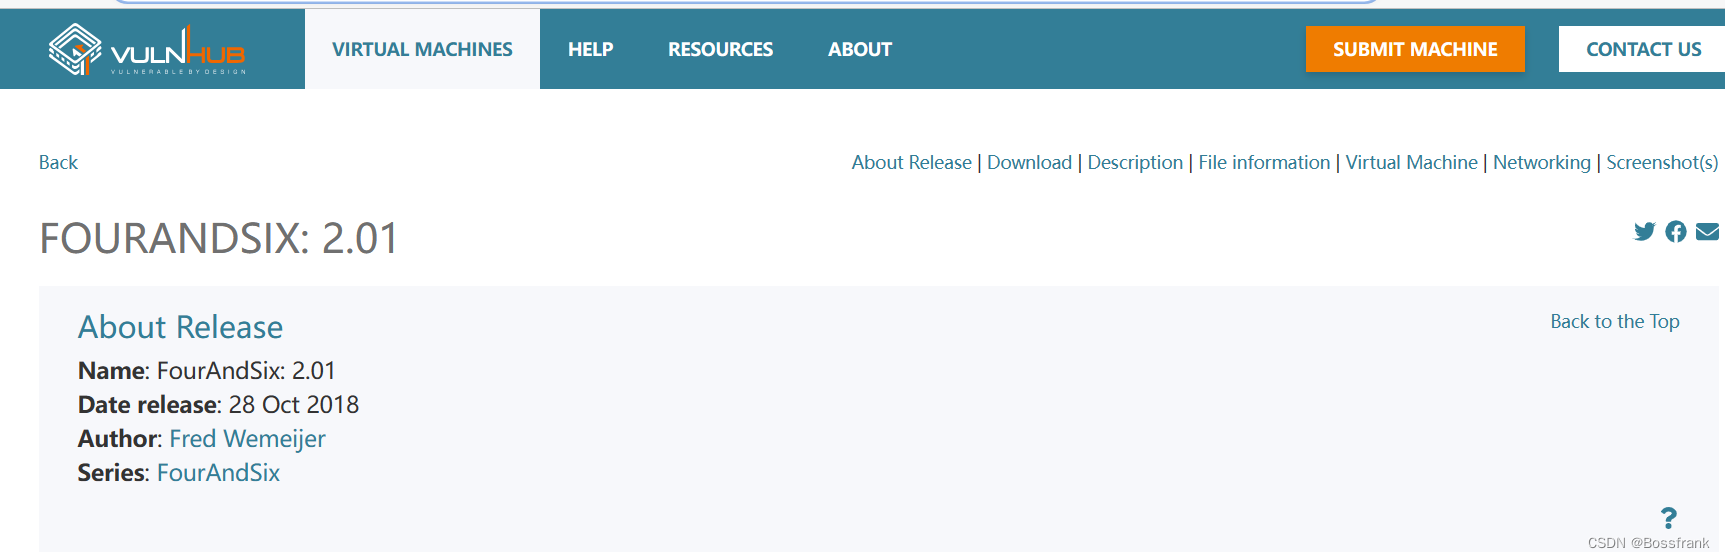1725x558 pixels.
Task: Jump to the Description section link
Action: tap(1135, 162)
